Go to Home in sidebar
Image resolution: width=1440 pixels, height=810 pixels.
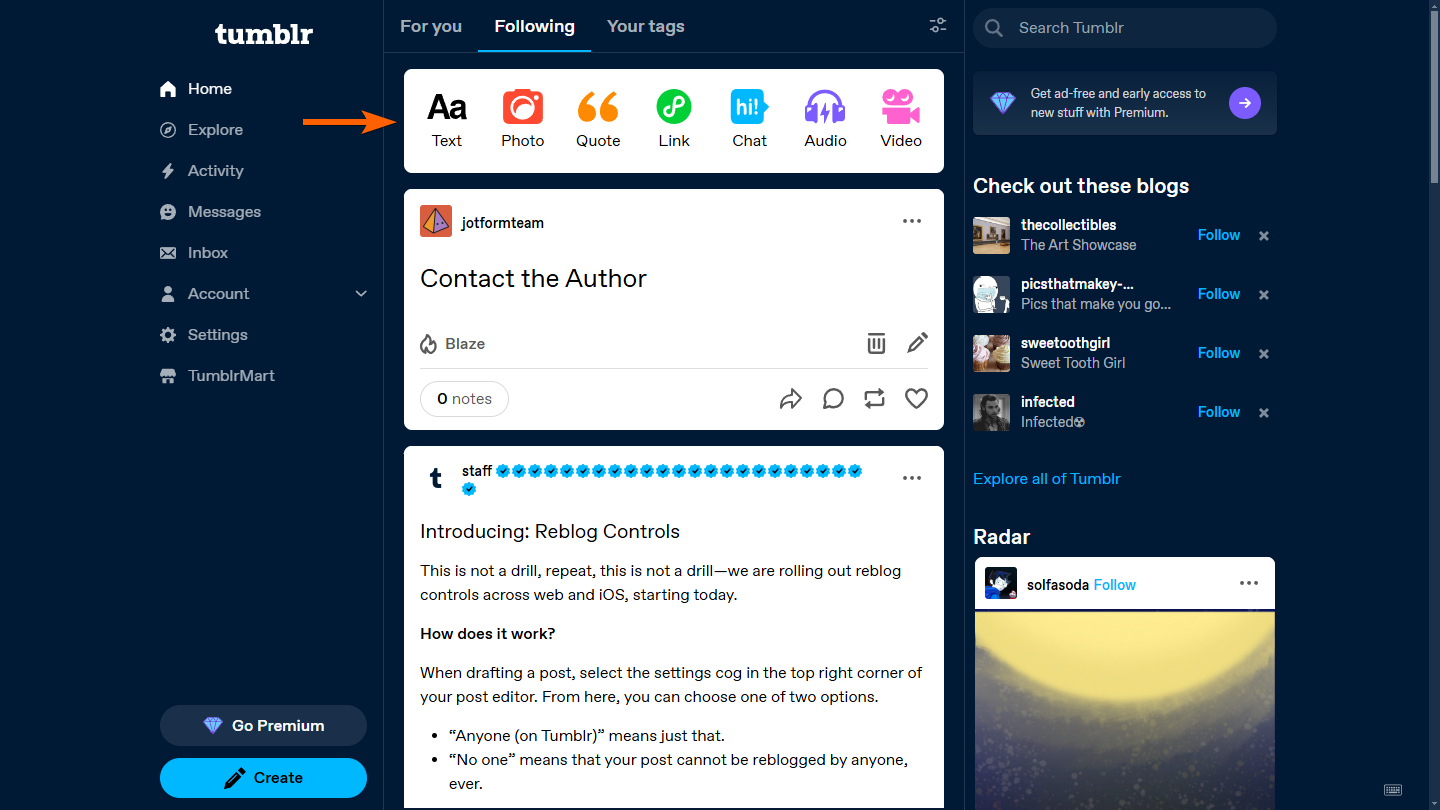tap(196, 89)
